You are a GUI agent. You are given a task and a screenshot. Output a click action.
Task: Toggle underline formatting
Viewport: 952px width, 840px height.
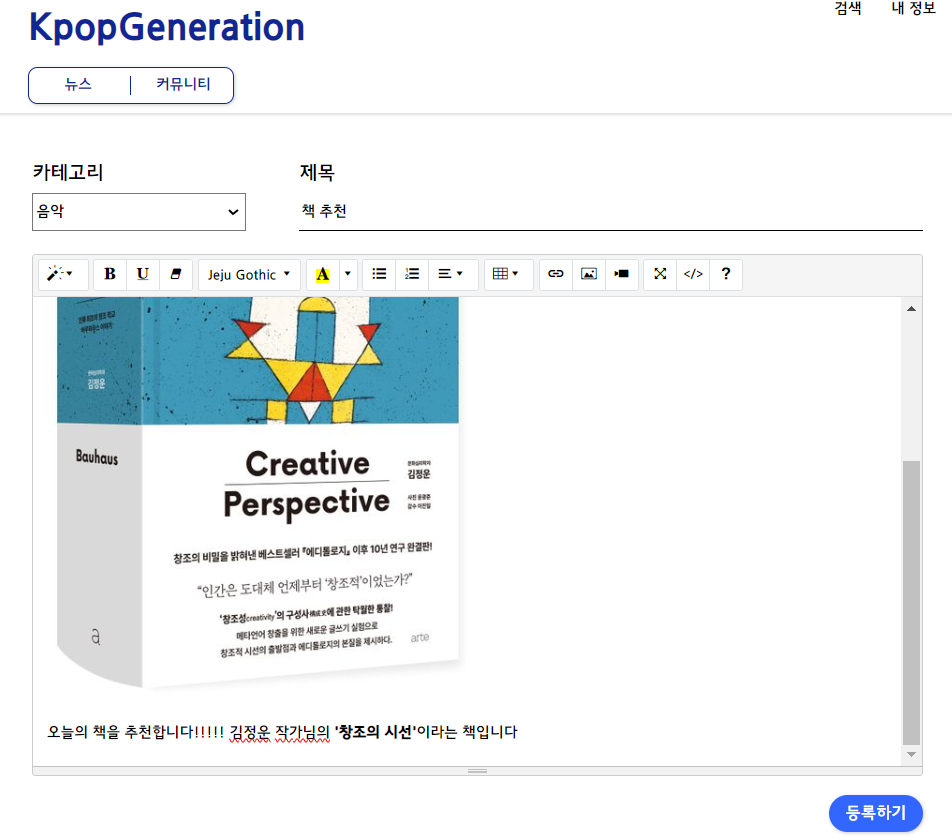143,274
